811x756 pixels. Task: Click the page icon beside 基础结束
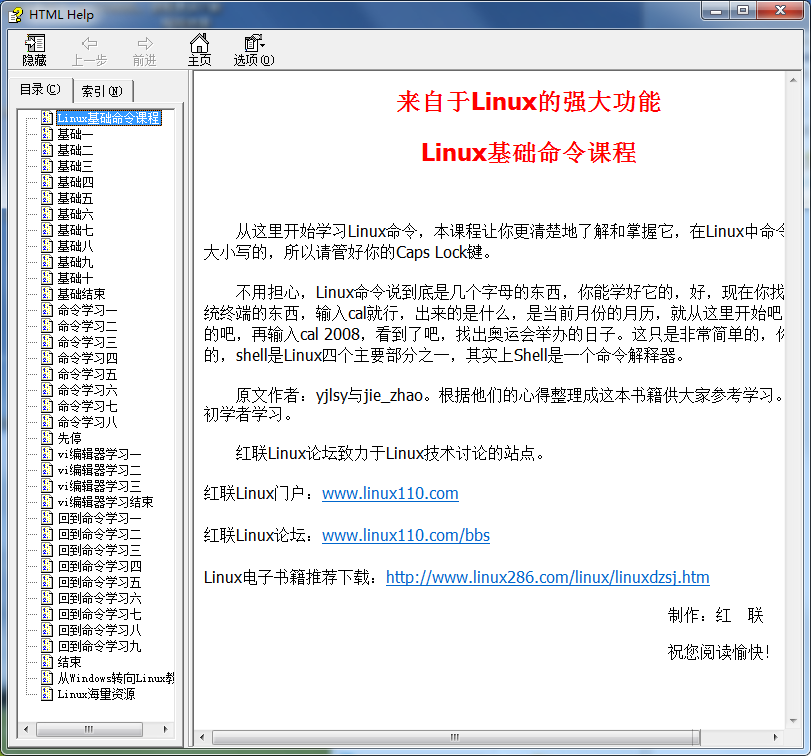pos(46,293)
